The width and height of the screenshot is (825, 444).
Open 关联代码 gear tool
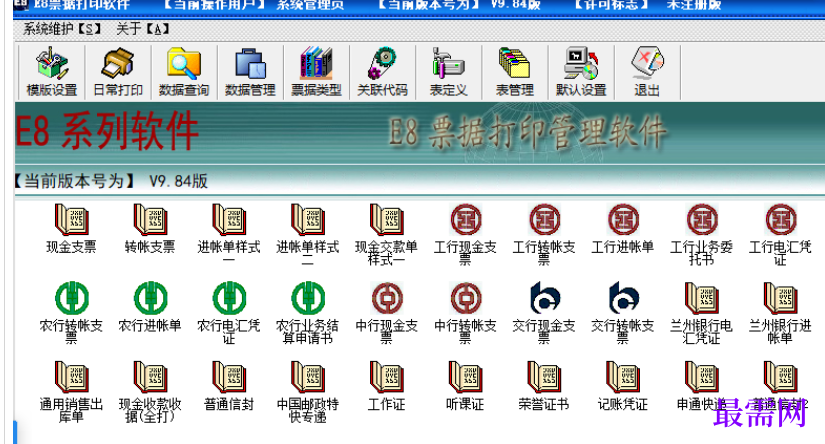coord(383,72)
